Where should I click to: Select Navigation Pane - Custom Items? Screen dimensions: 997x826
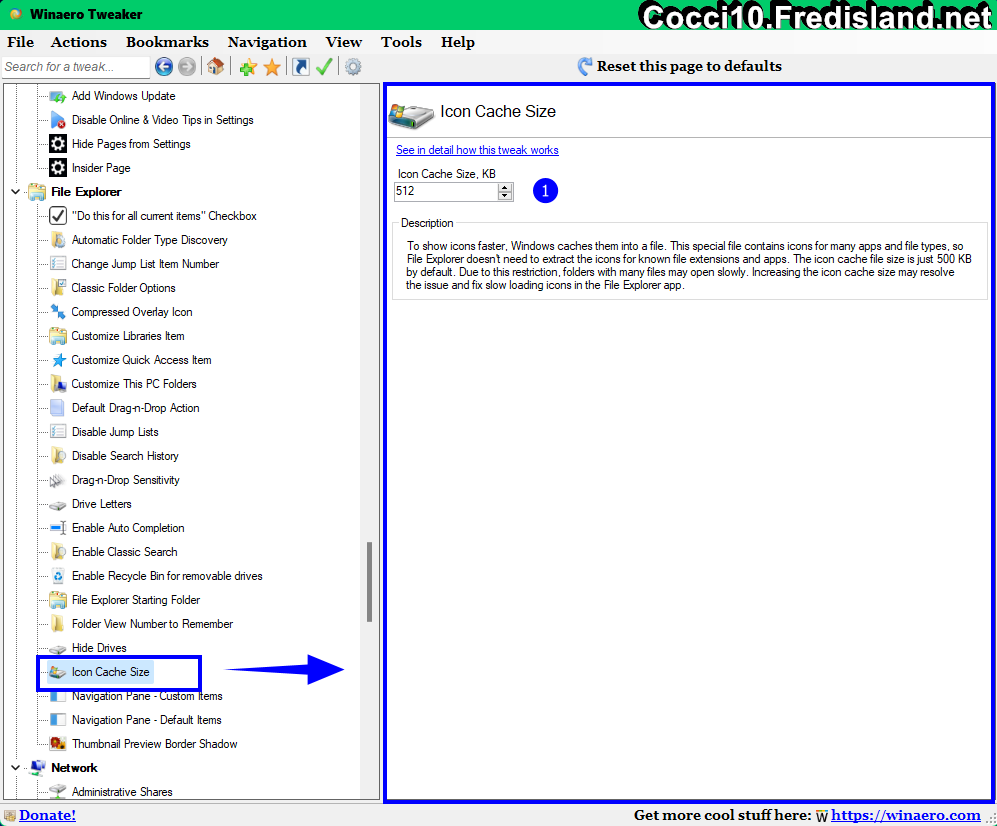[147, 696]
